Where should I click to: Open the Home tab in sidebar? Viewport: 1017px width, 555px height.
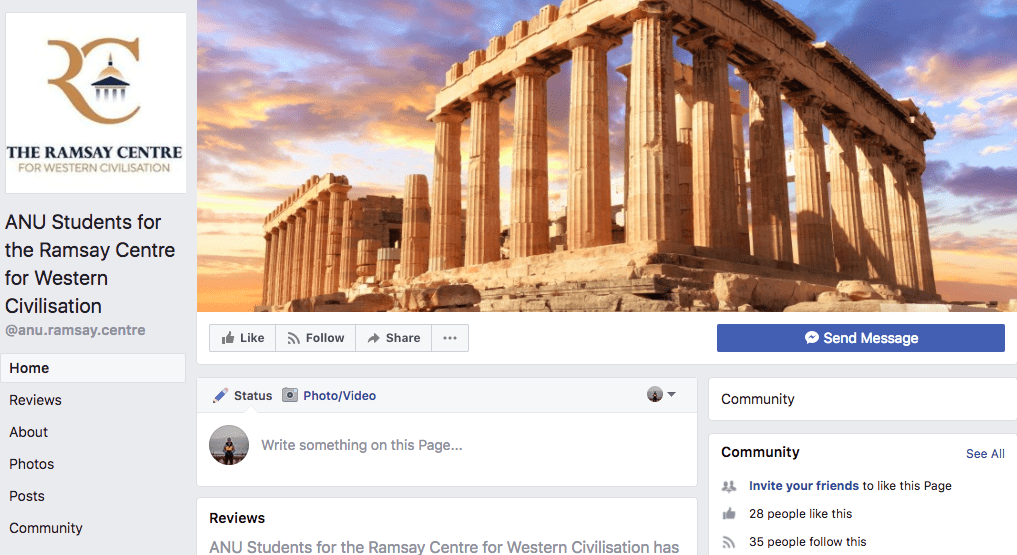point(93,368)
